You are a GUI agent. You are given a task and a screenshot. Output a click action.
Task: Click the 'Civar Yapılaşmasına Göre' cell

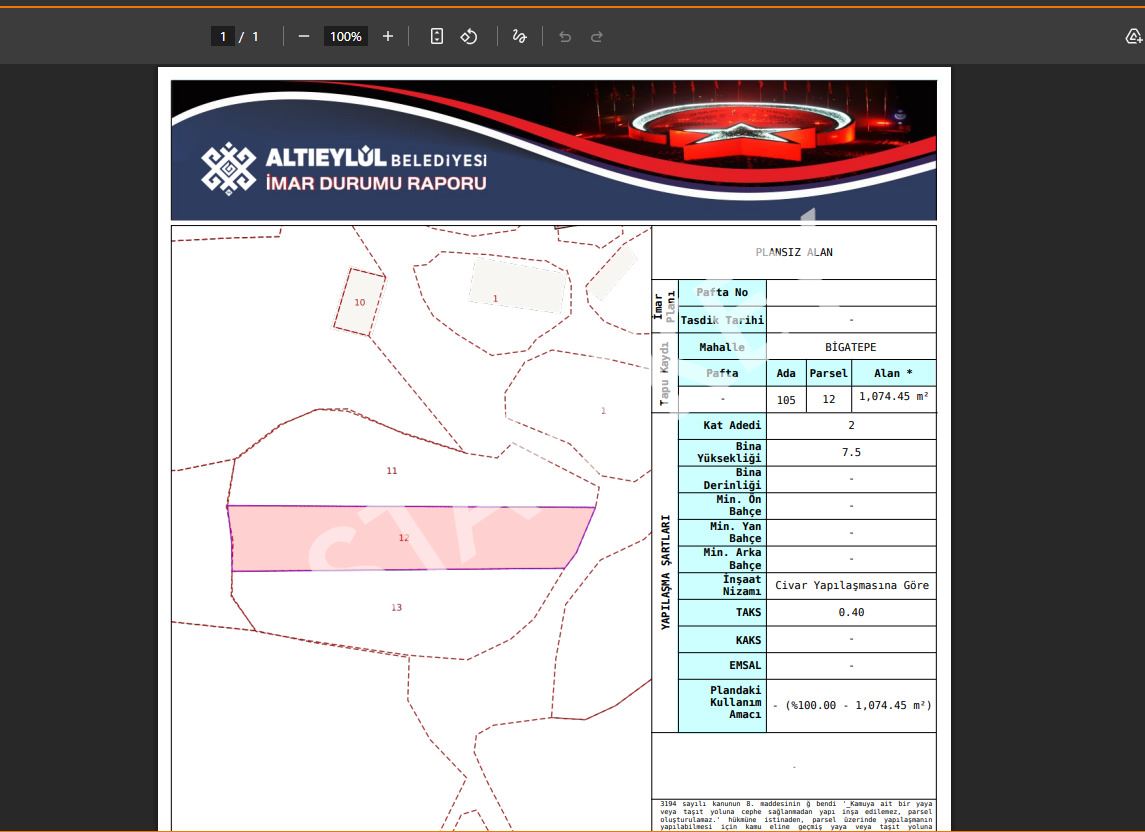pyautogui.click(x=851, y=585)
